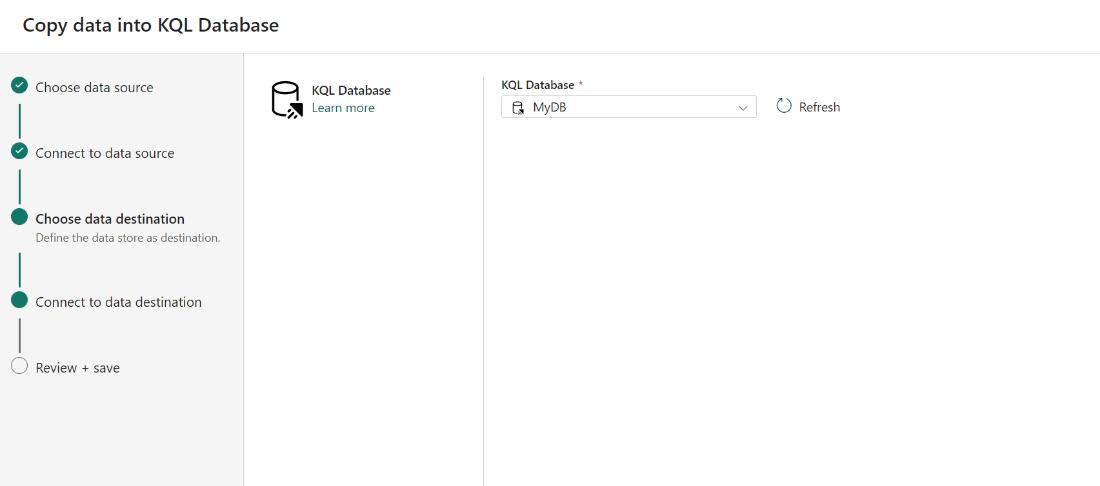Screen dimensions: 1100x486
Task: Click the checkmark icon beside Choose data source
Action: [19, 86]
